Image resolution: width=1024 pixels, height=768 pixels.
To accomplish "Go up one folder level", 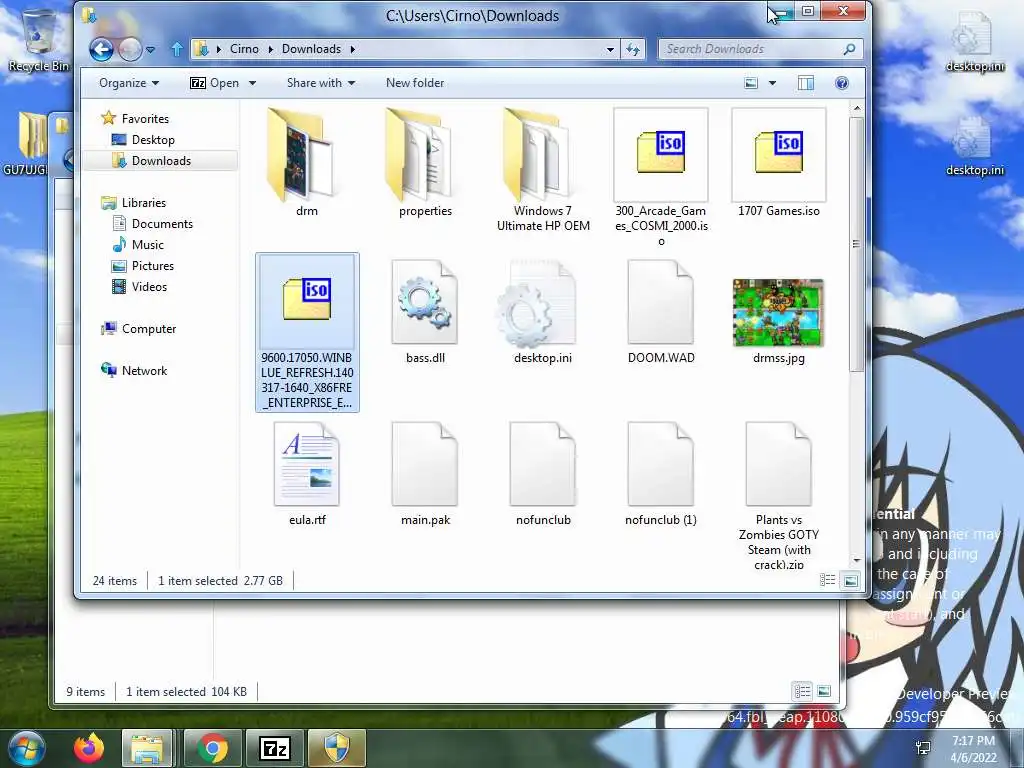I will (x=176, y=49).
